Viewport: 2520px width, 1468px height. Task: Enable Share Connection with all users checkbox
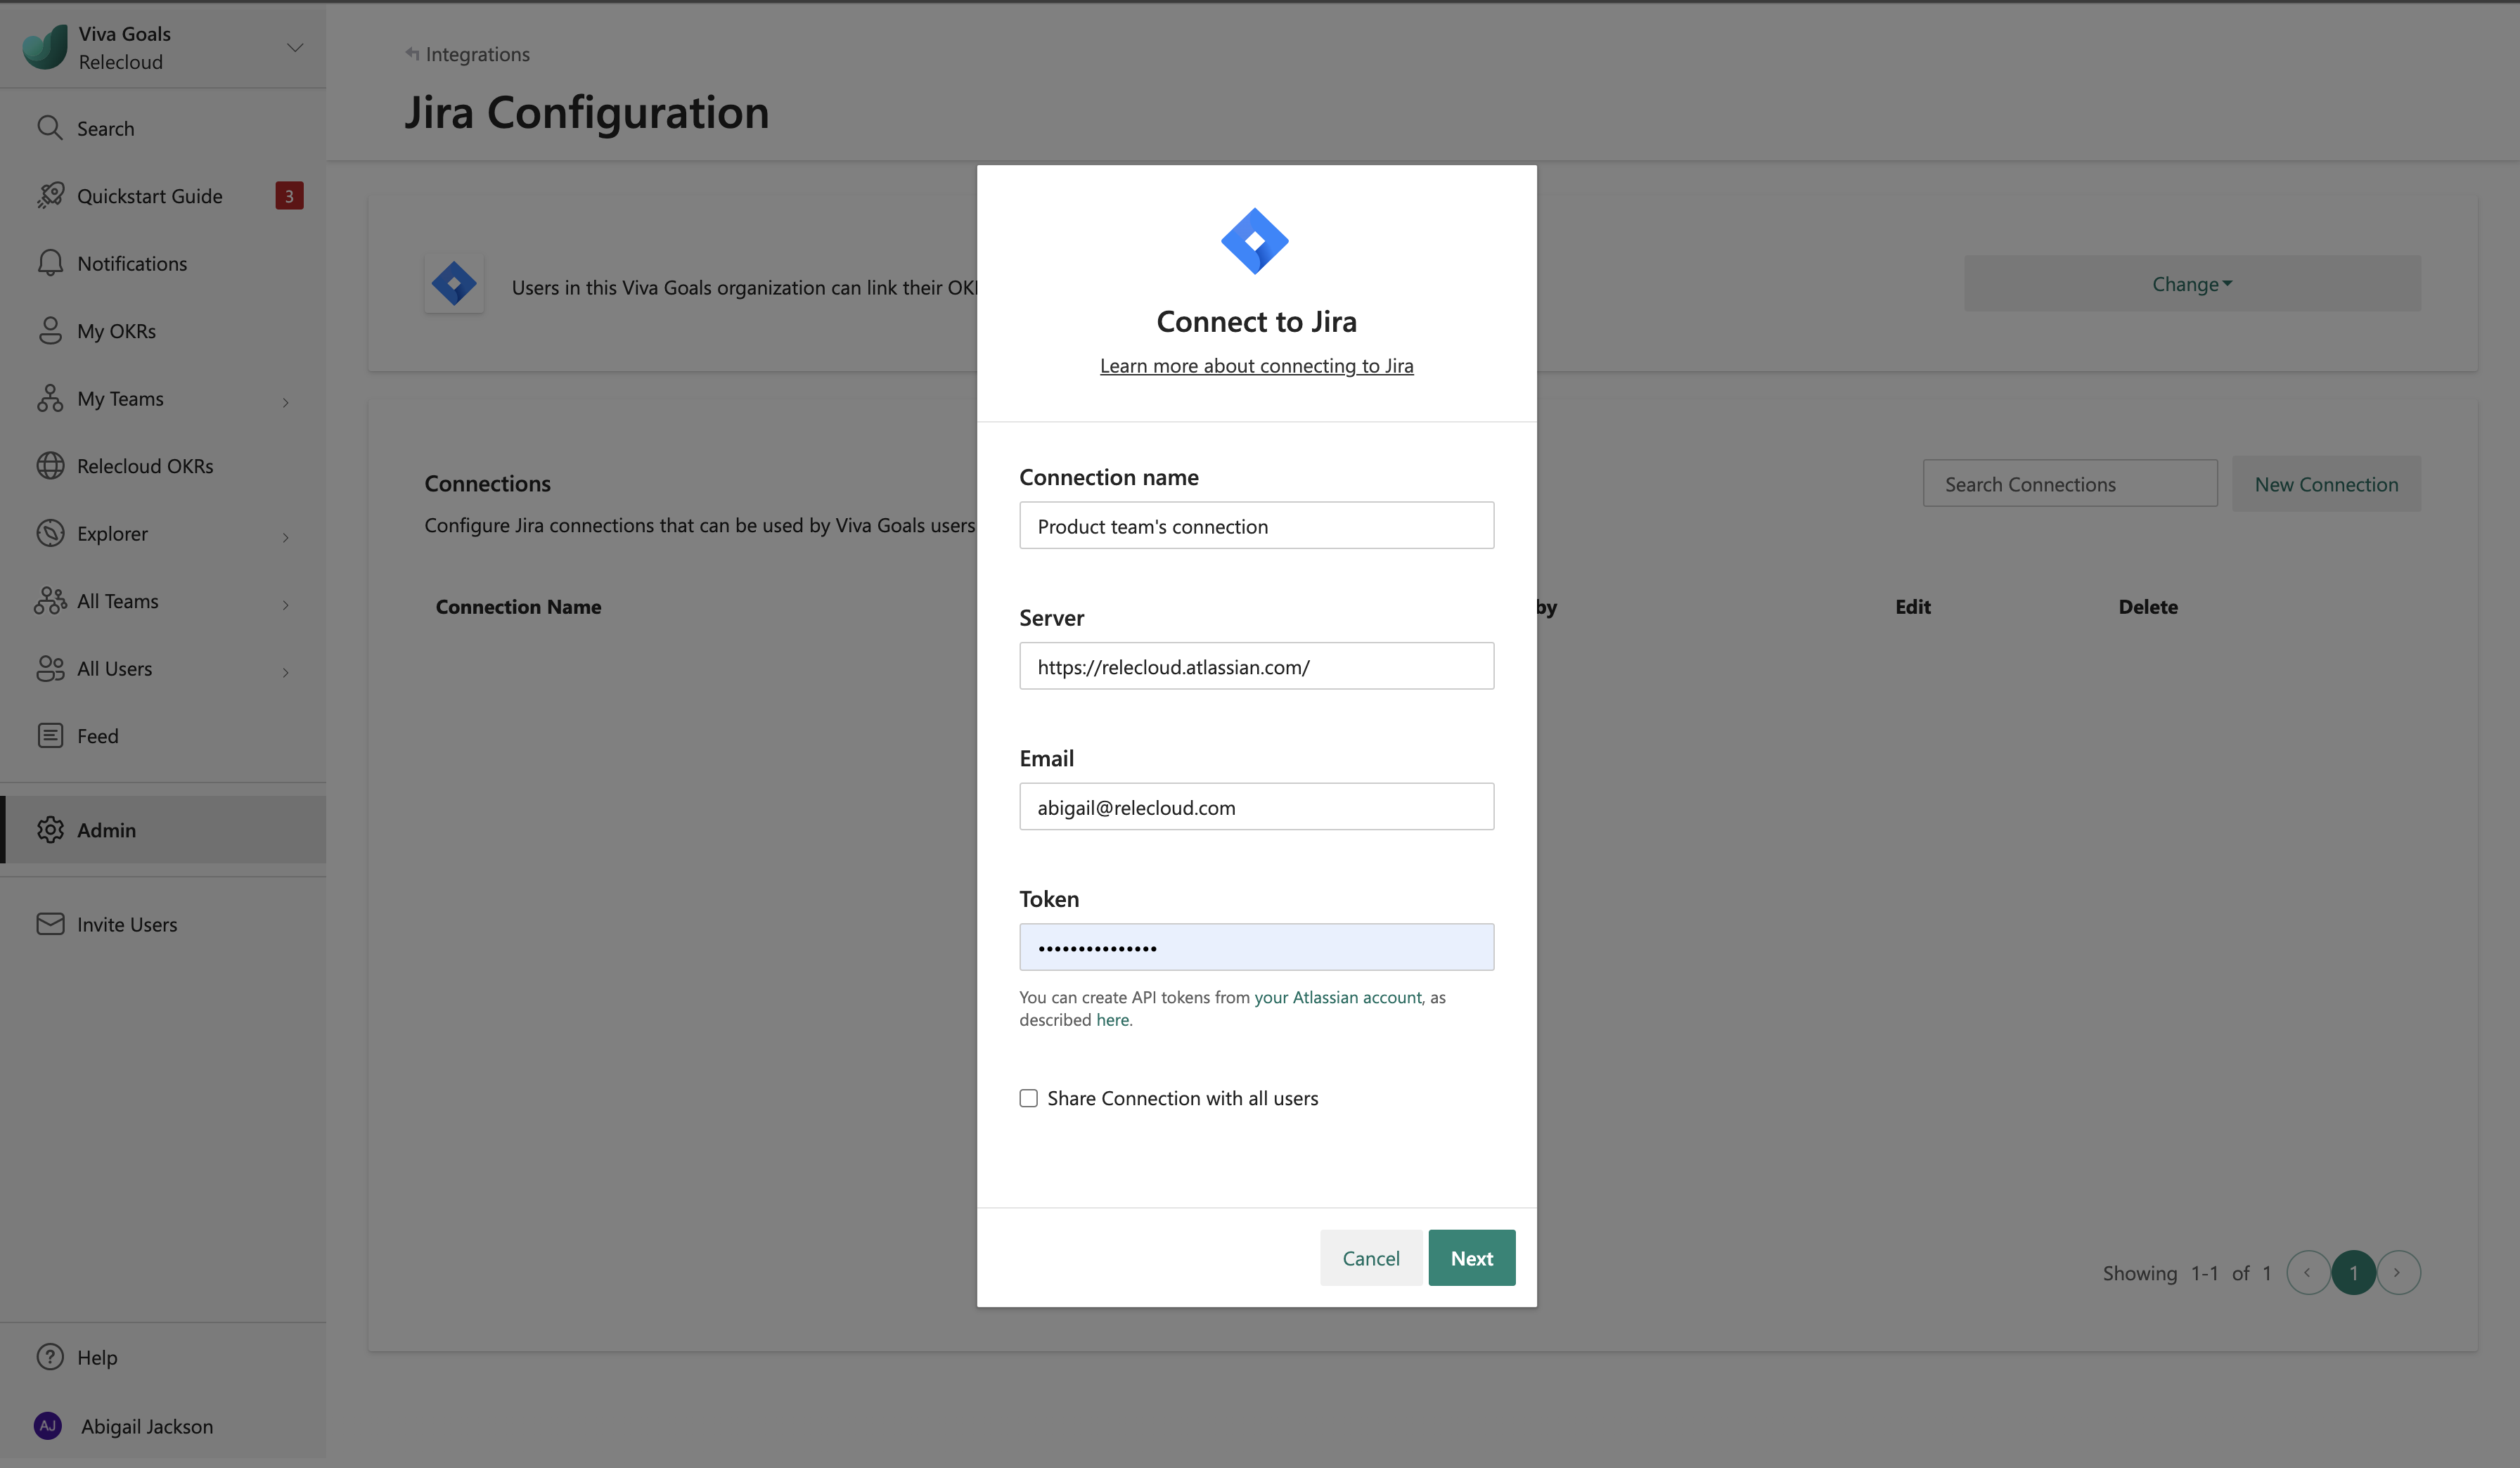[x=1028, y=1098]
